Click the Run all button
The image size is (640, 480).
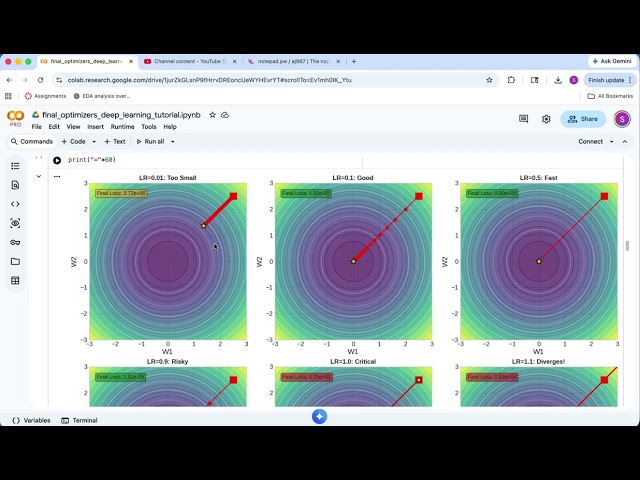coord(151,142)
